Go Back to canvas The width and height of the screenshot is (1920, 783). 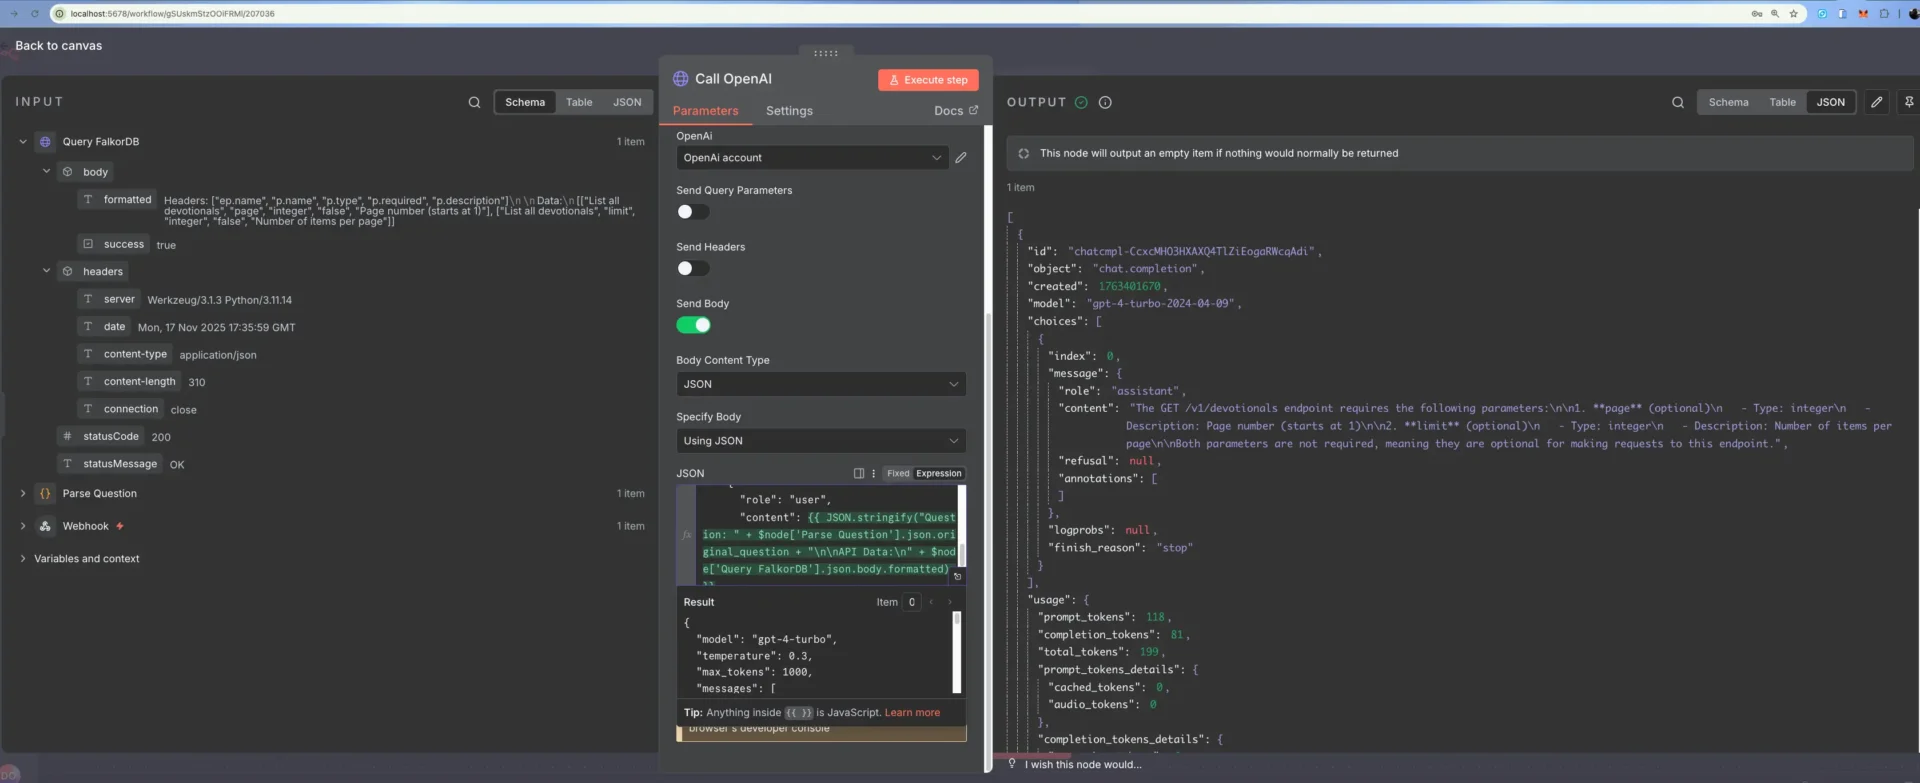click(x=59, y=46)
